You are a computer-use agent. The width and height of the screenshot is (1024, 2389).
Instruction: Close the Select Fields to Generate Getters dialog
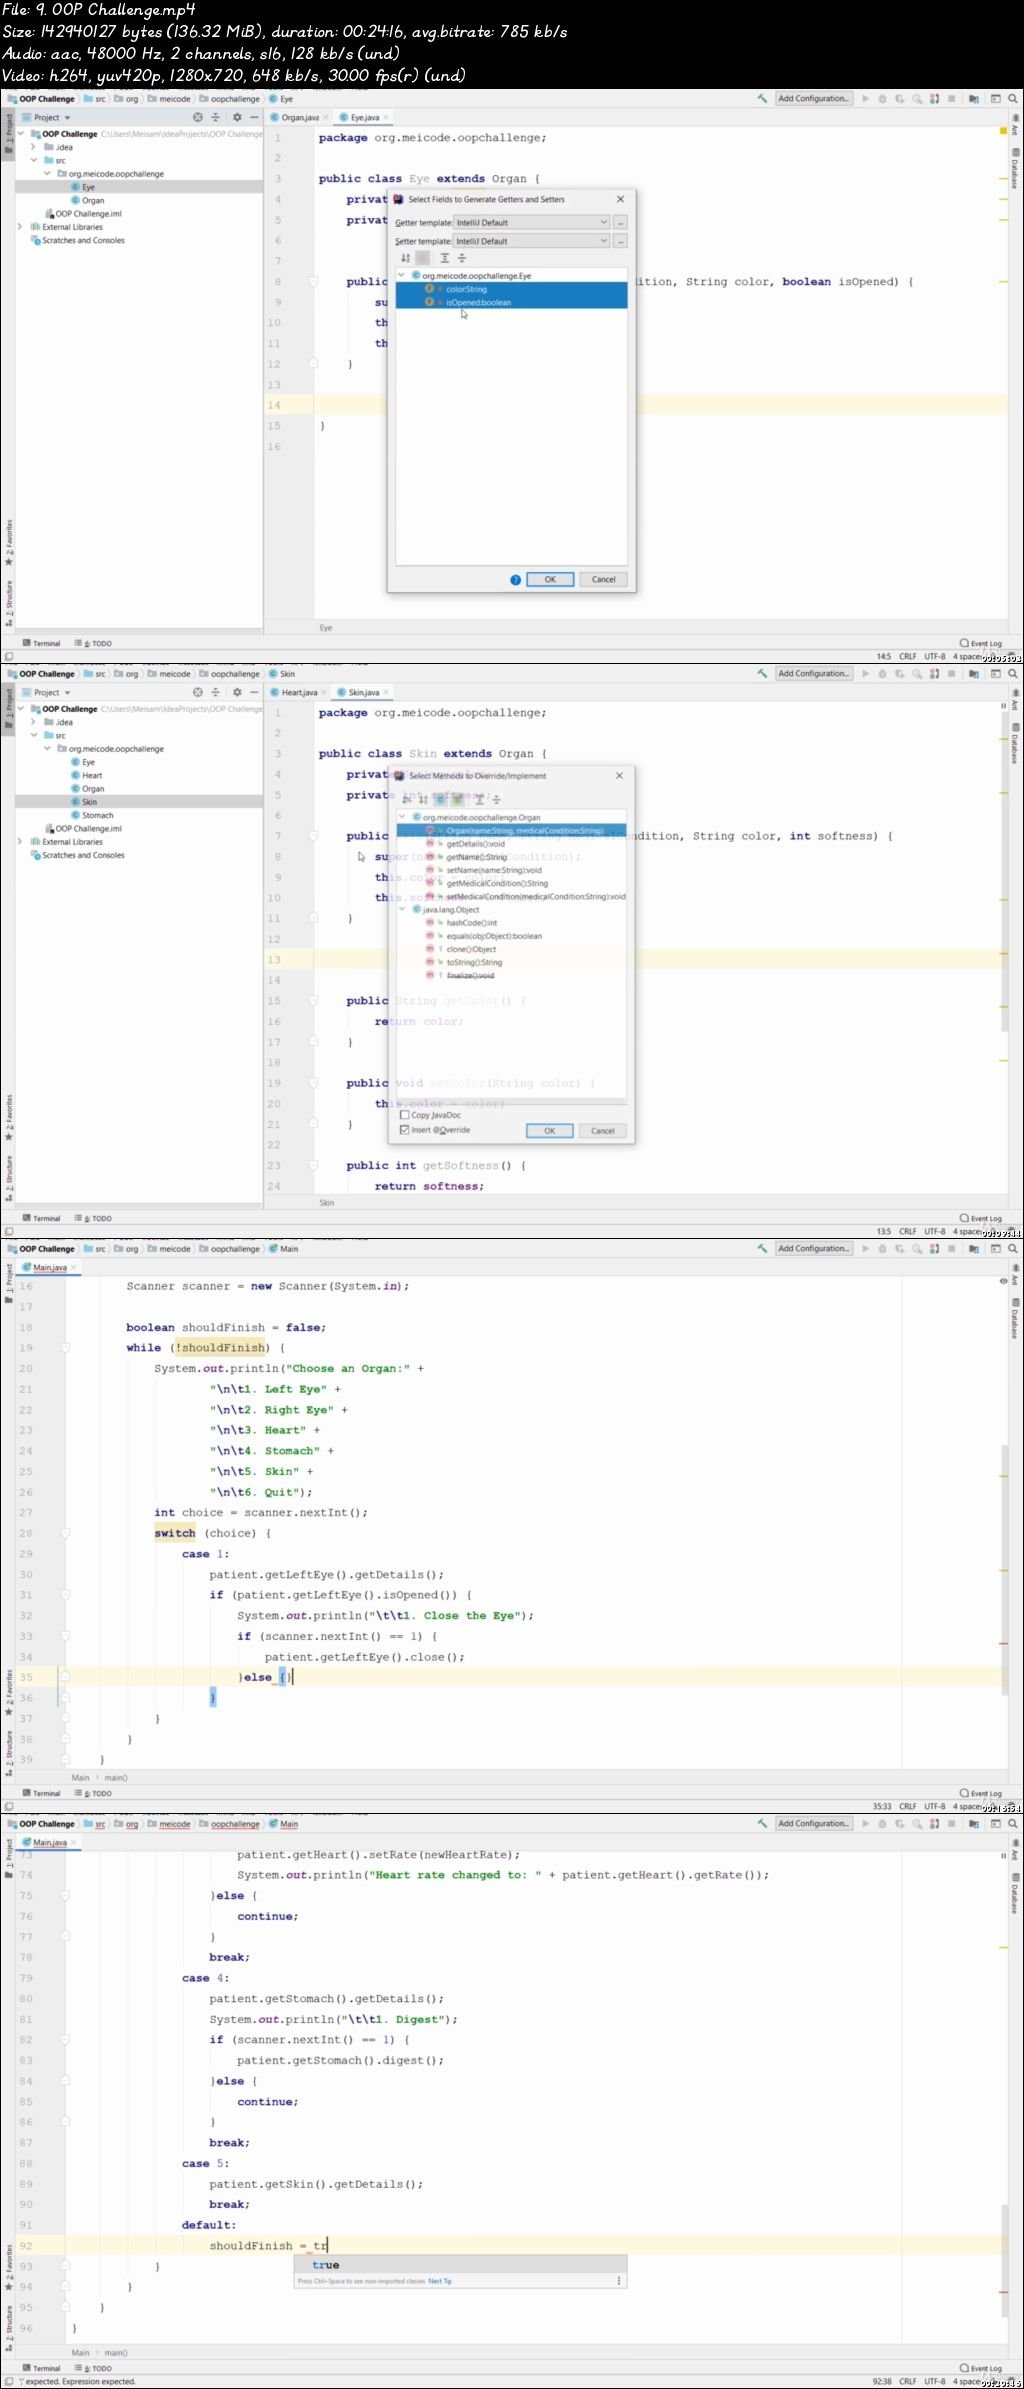(x=620, y=199)
